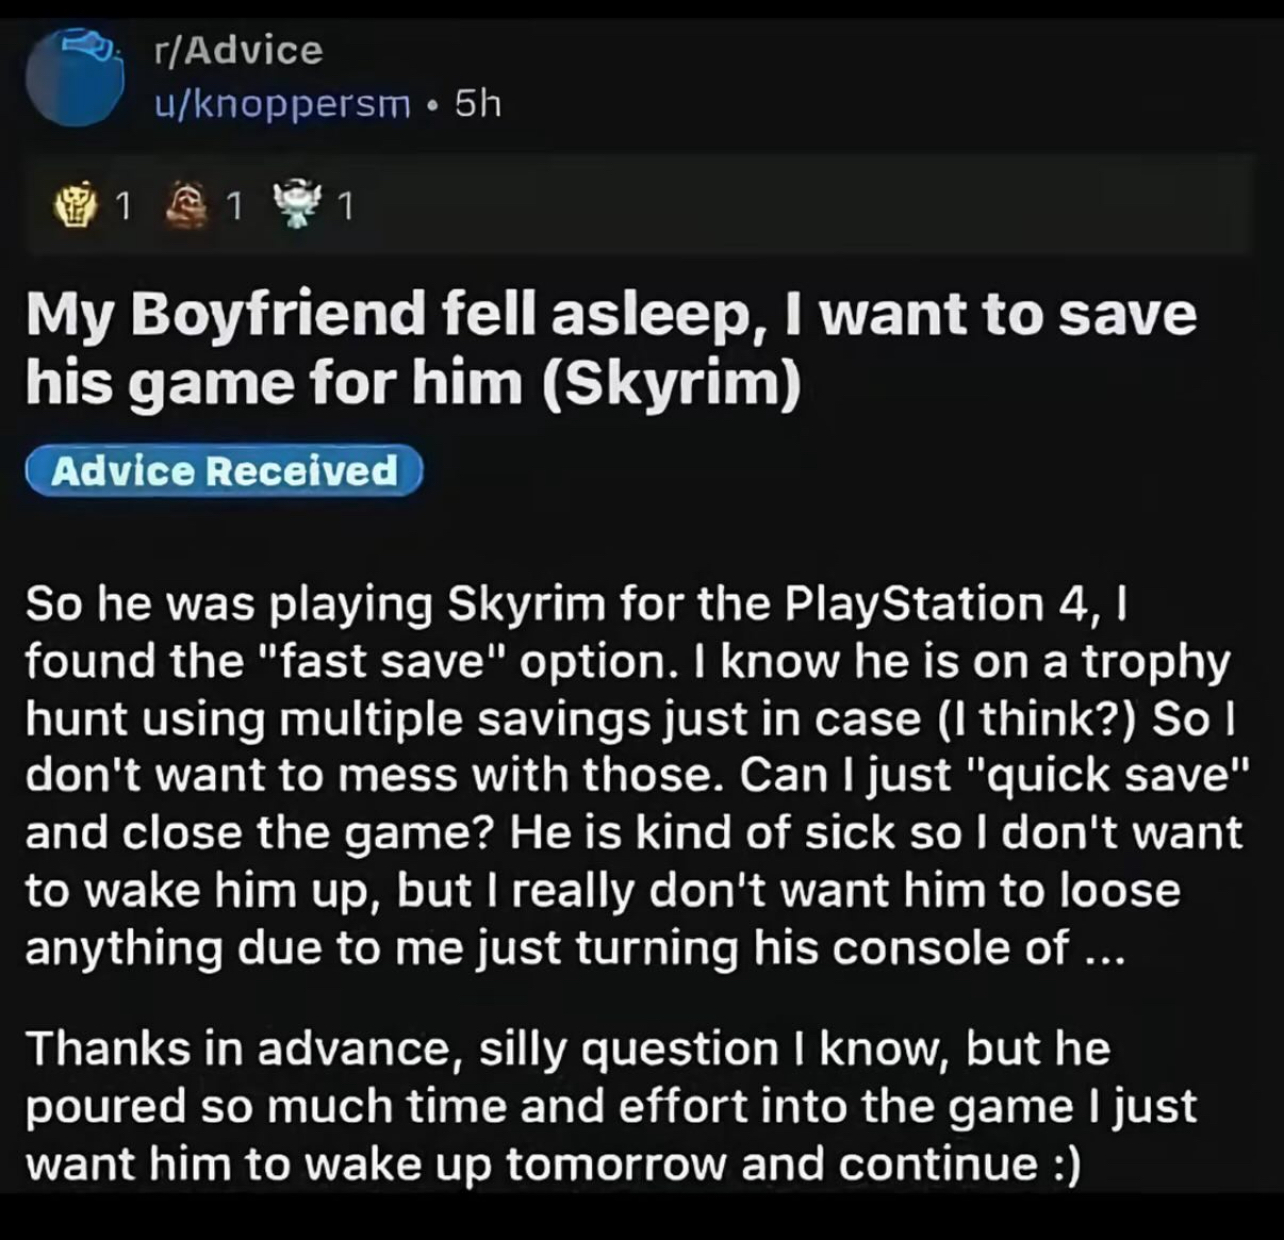Click the count beside the brown award
The height and width of the screenshot is (1240, 1284).
[233, 207]
